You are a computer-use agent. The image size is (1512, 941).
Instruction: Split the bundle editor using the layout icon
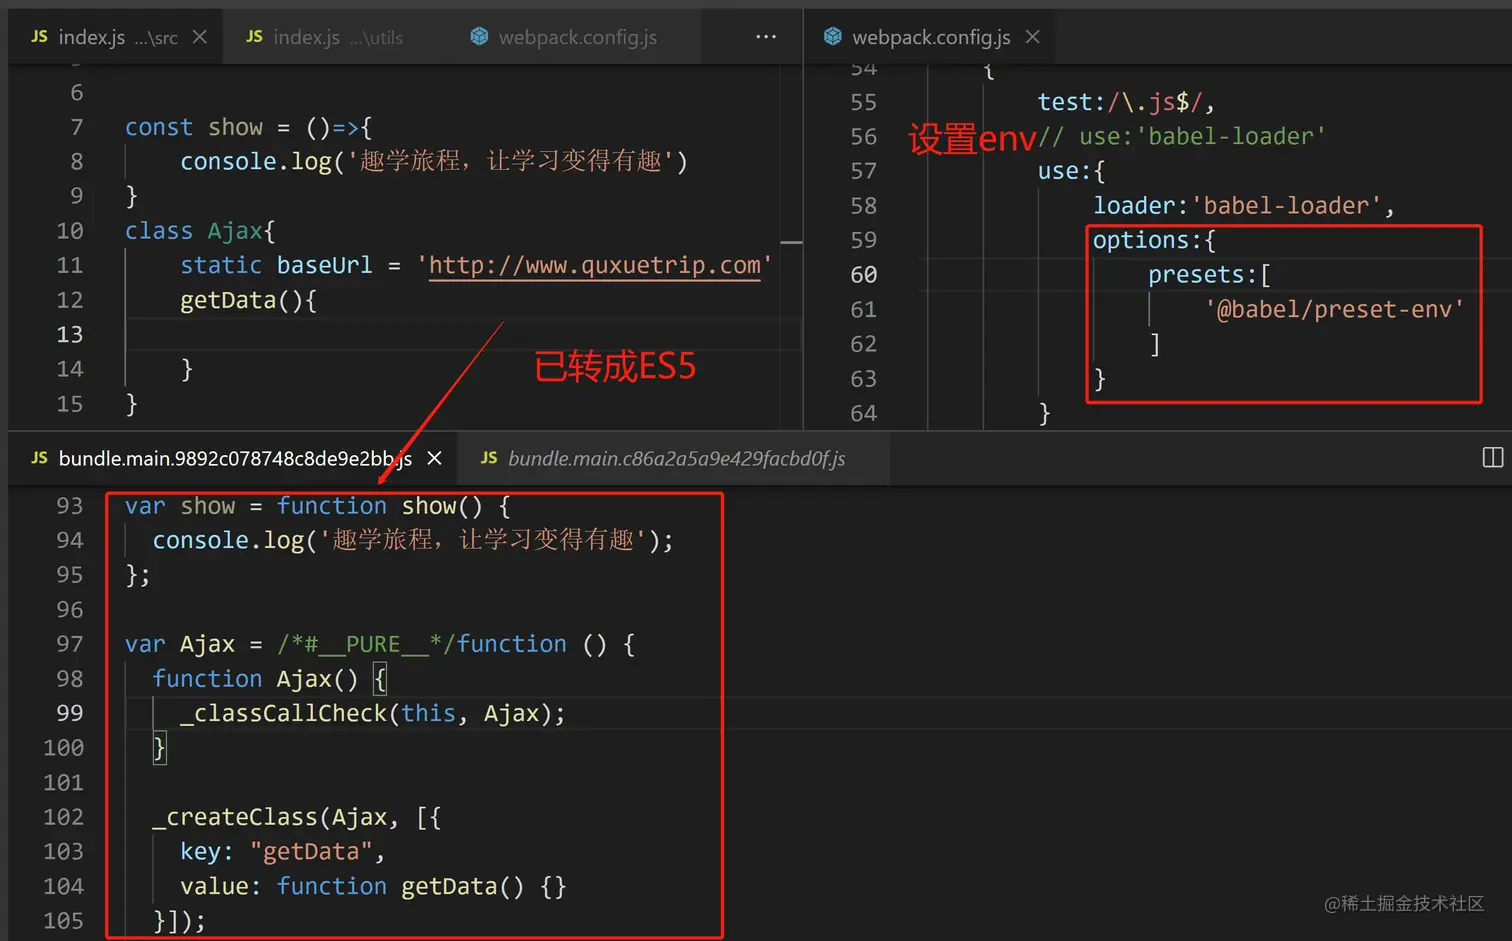[1493, 457]
